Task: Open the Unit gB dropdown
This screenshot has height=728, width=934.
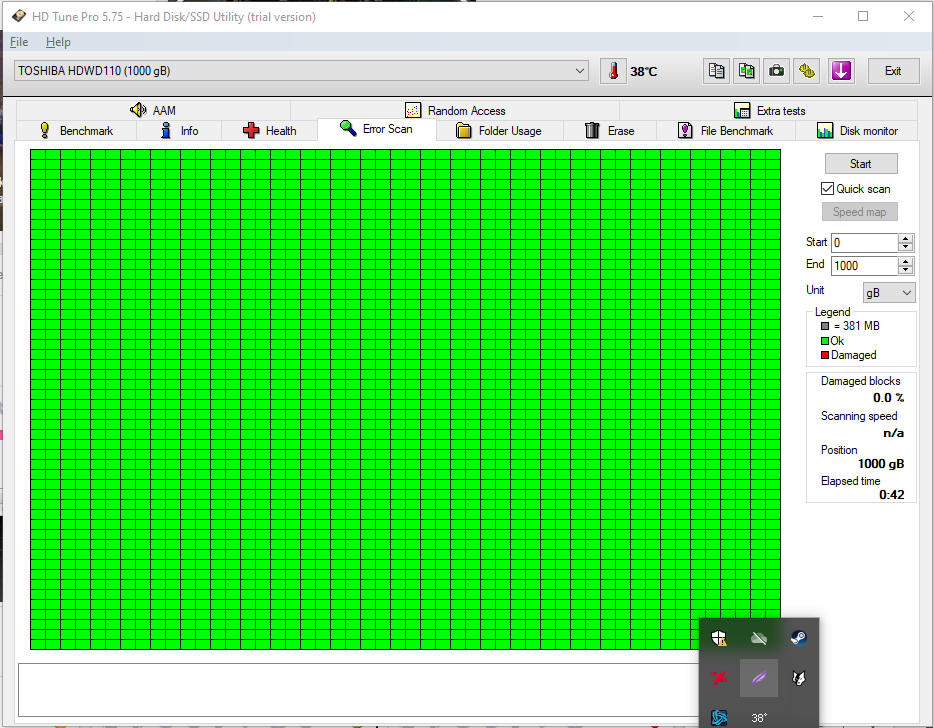Action: (889, 293)
